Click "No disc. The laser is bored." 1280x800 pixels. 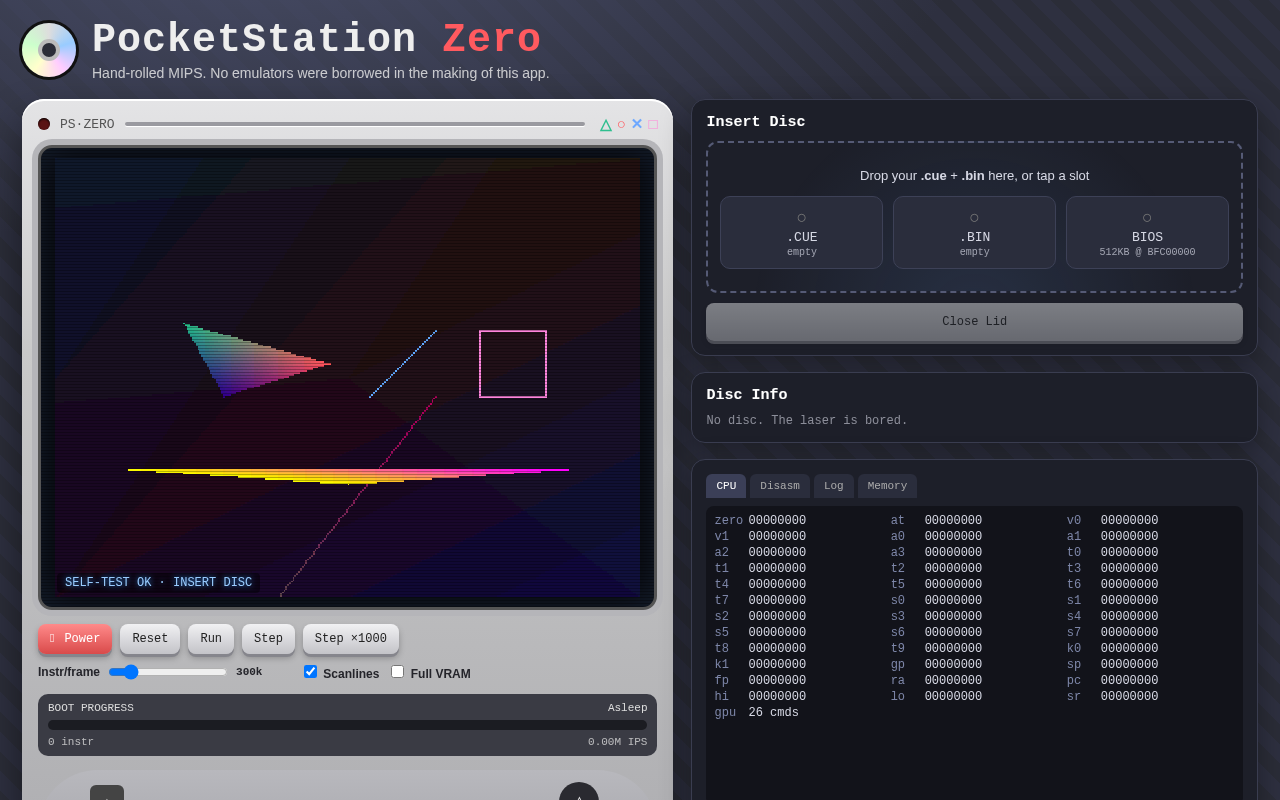pyautogui.click(x=807, y=421)
